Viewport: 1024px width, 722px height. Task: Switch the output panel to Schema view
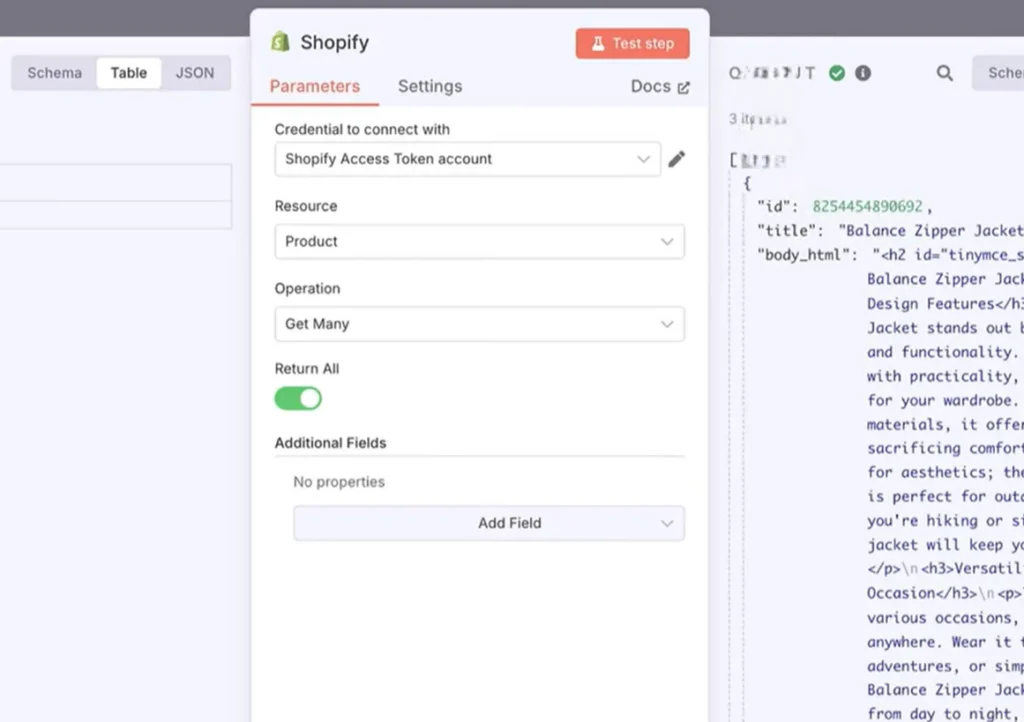click(1002, 73)
